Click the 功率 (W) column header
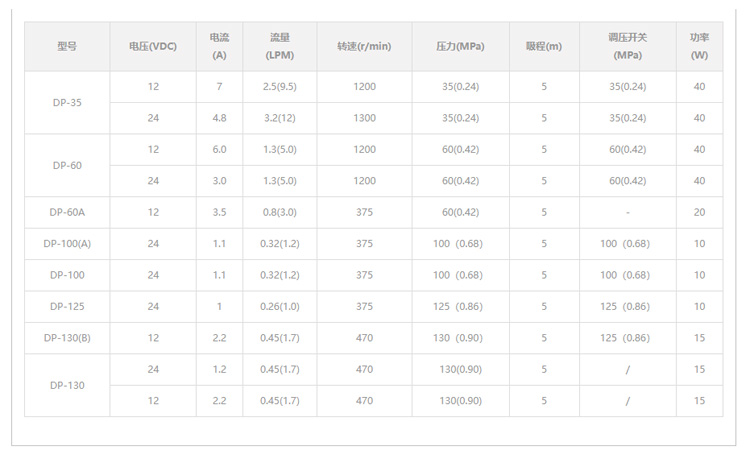Viewport: 750px width, 462px height. [699, 46]
